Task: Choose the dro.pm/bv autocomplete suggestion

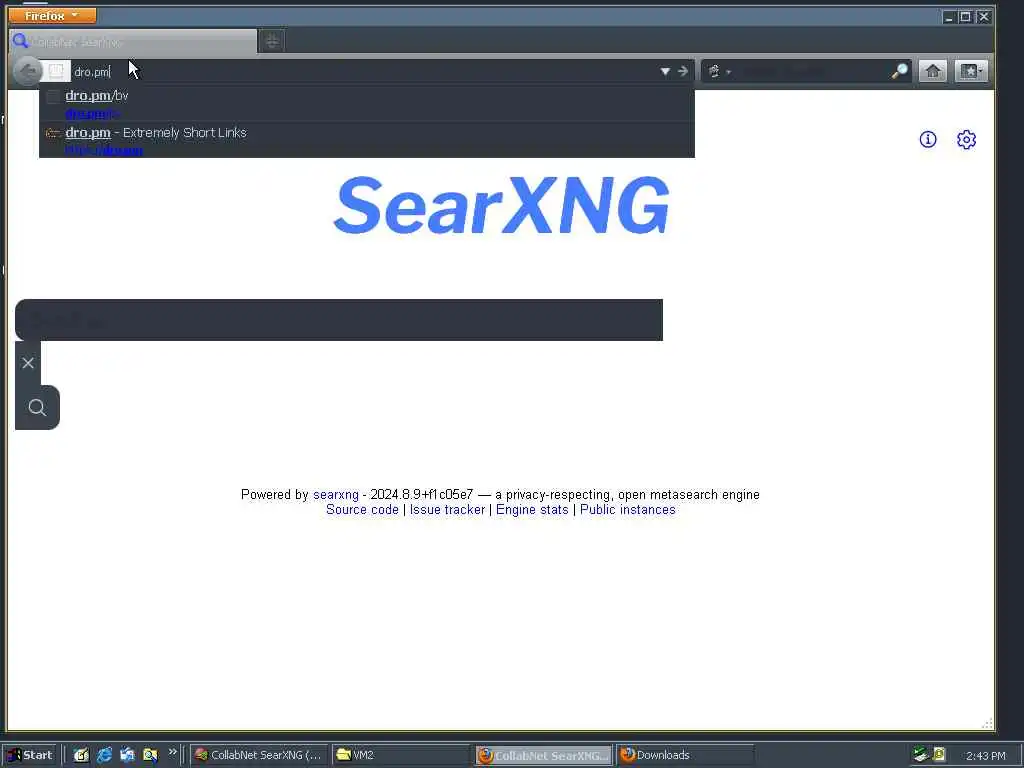Action: (x=366, y=104)
